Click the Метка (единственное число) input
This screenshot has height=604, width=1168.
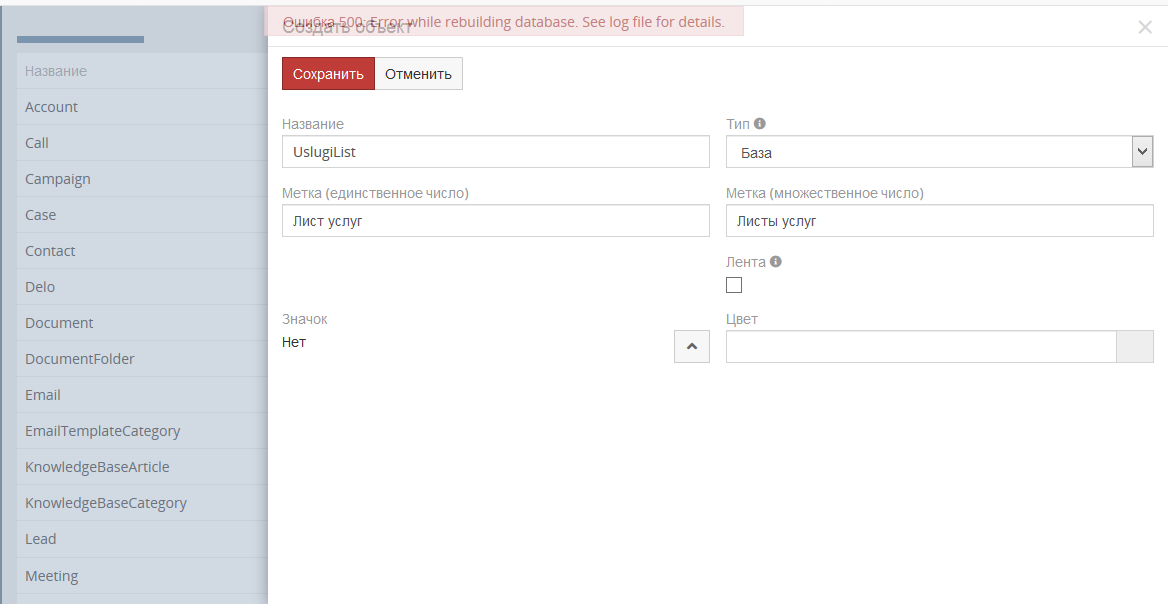pos(495,221)
